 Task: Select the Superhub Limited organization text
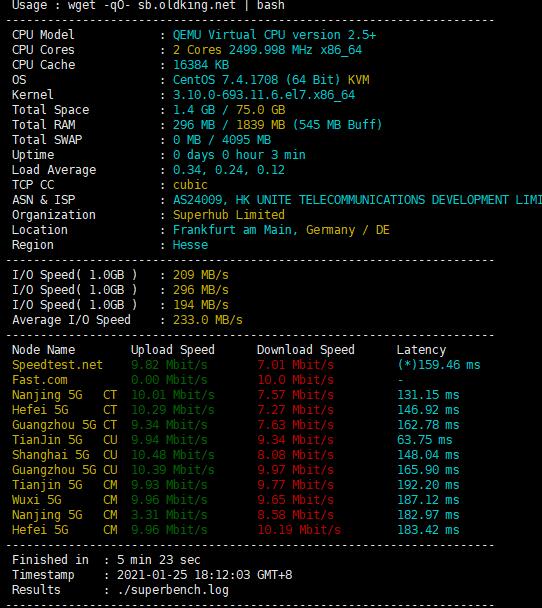pyautogui.click(x=229, y=215)
